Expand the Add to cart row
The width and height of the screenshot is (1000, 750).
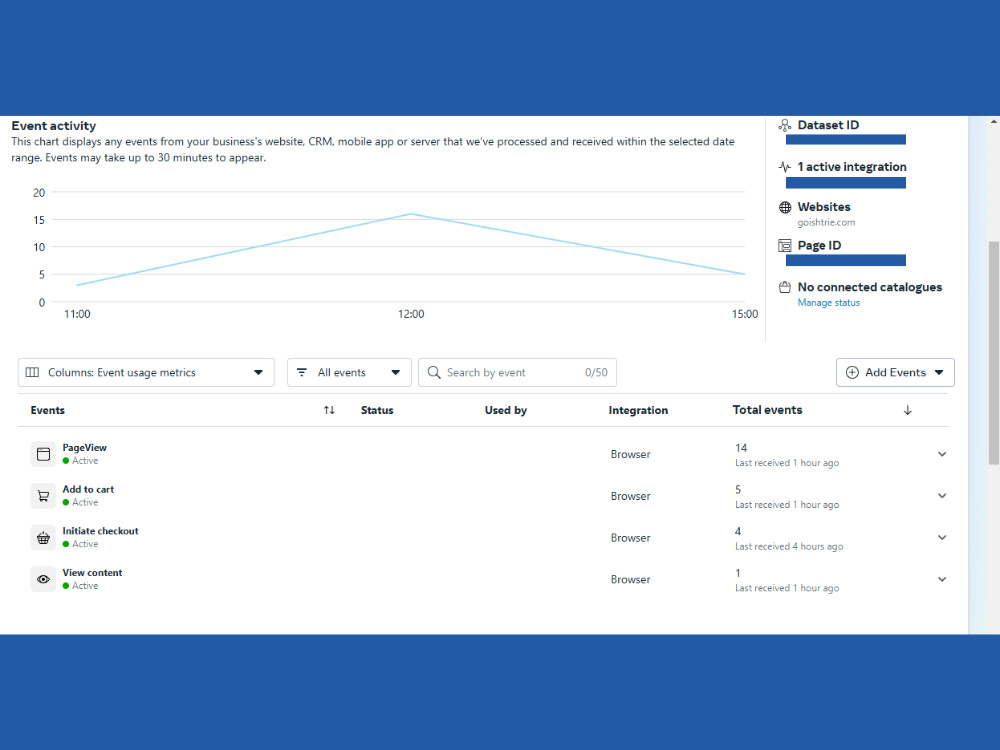click(x=942, y=496)
